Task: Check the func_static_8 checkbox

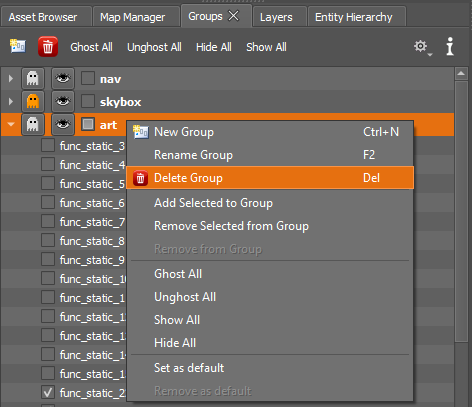Action: pos(48,240)
